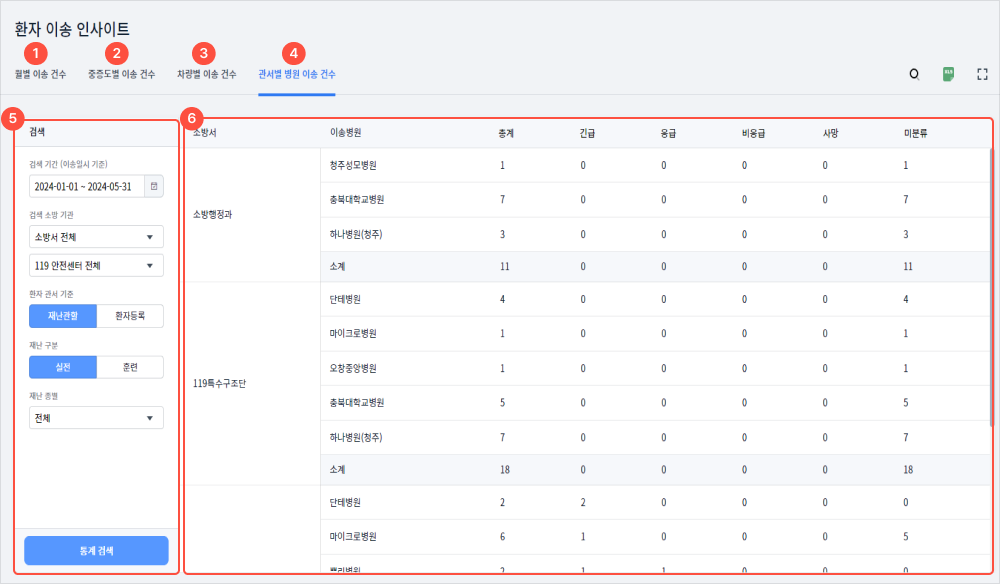Screen dimensions: 1000x584
Task: Switch patient jurisdiction to 환자등록
Action: tap(130, 316)
